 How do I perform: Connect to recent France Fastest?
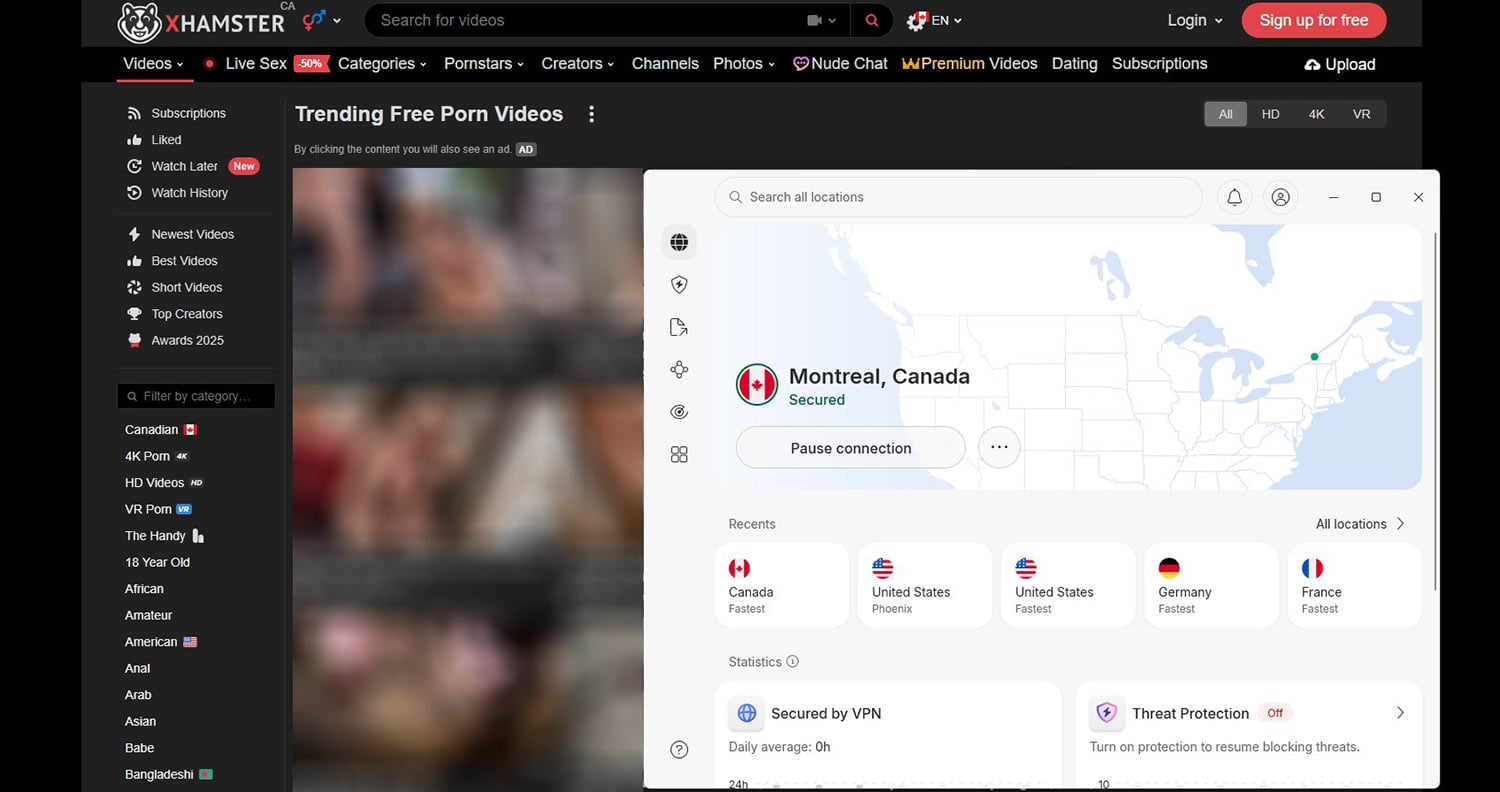tap(1354, 585)
